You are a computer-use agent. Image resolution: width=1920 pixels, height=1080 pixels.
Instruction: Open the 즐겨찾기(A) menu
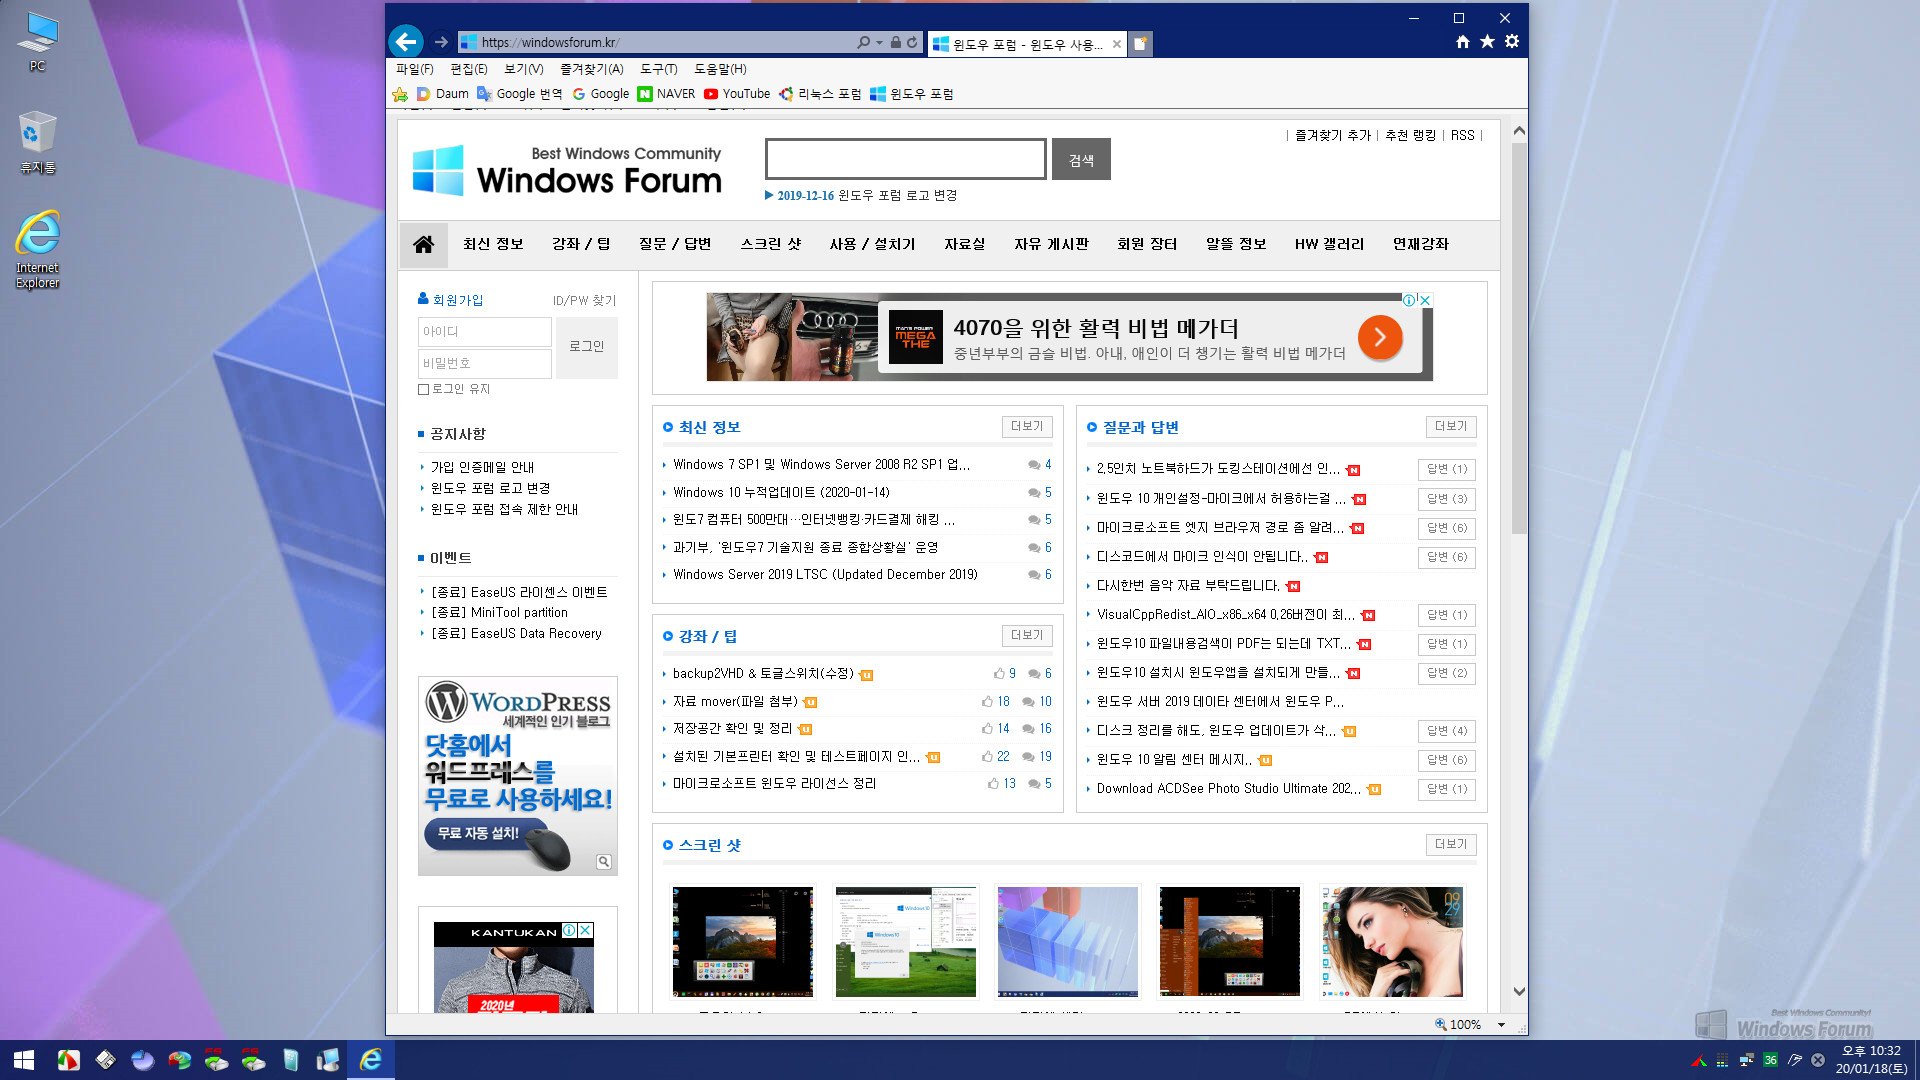point(591,69)
